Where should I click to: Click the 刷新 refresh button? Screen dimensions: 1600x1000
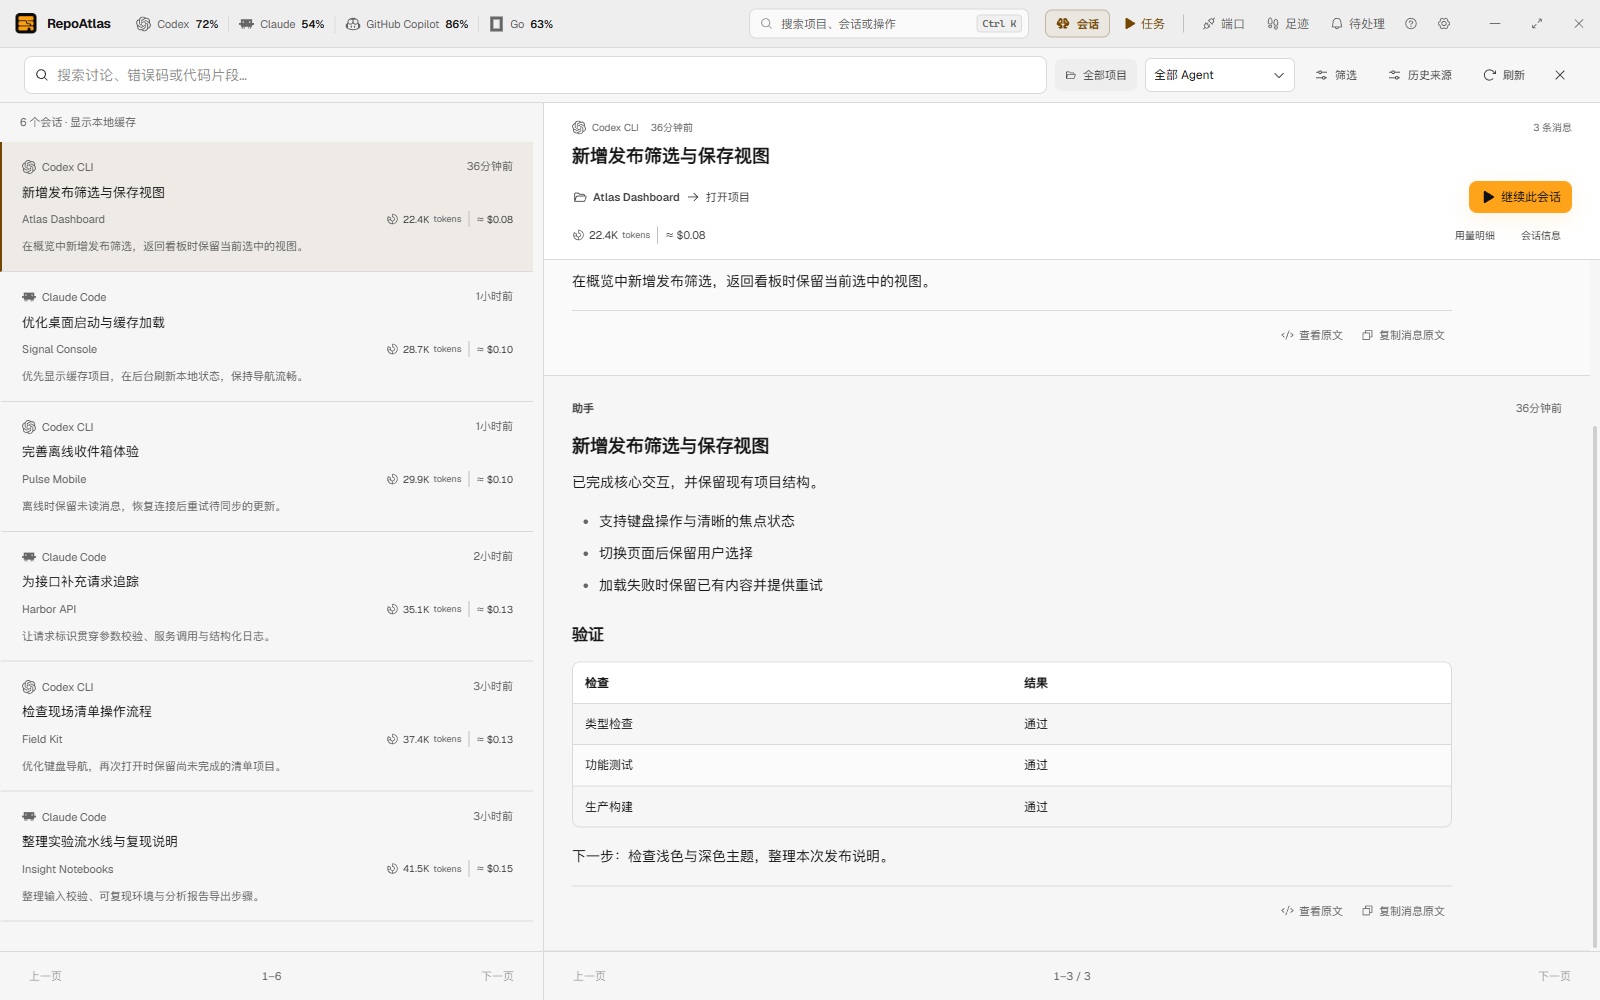tap(1503, 75)
